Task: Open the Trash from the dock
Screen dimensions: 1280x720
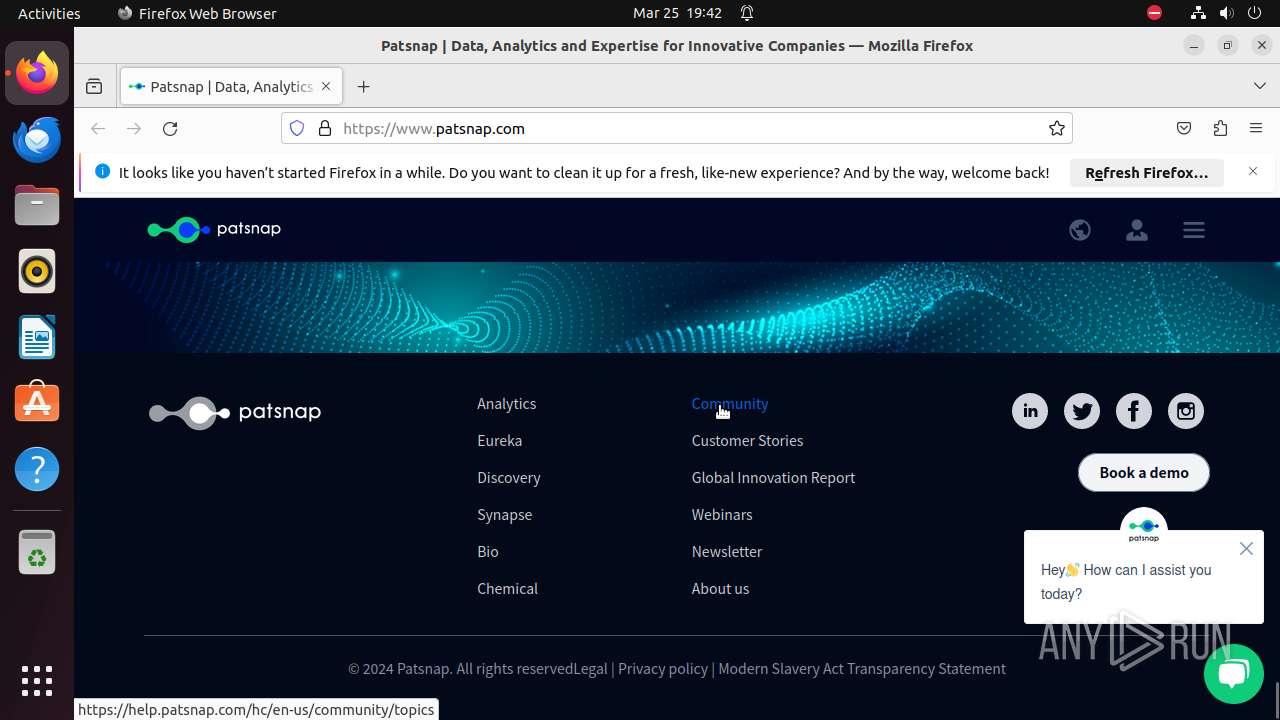Action: [37, 553]
